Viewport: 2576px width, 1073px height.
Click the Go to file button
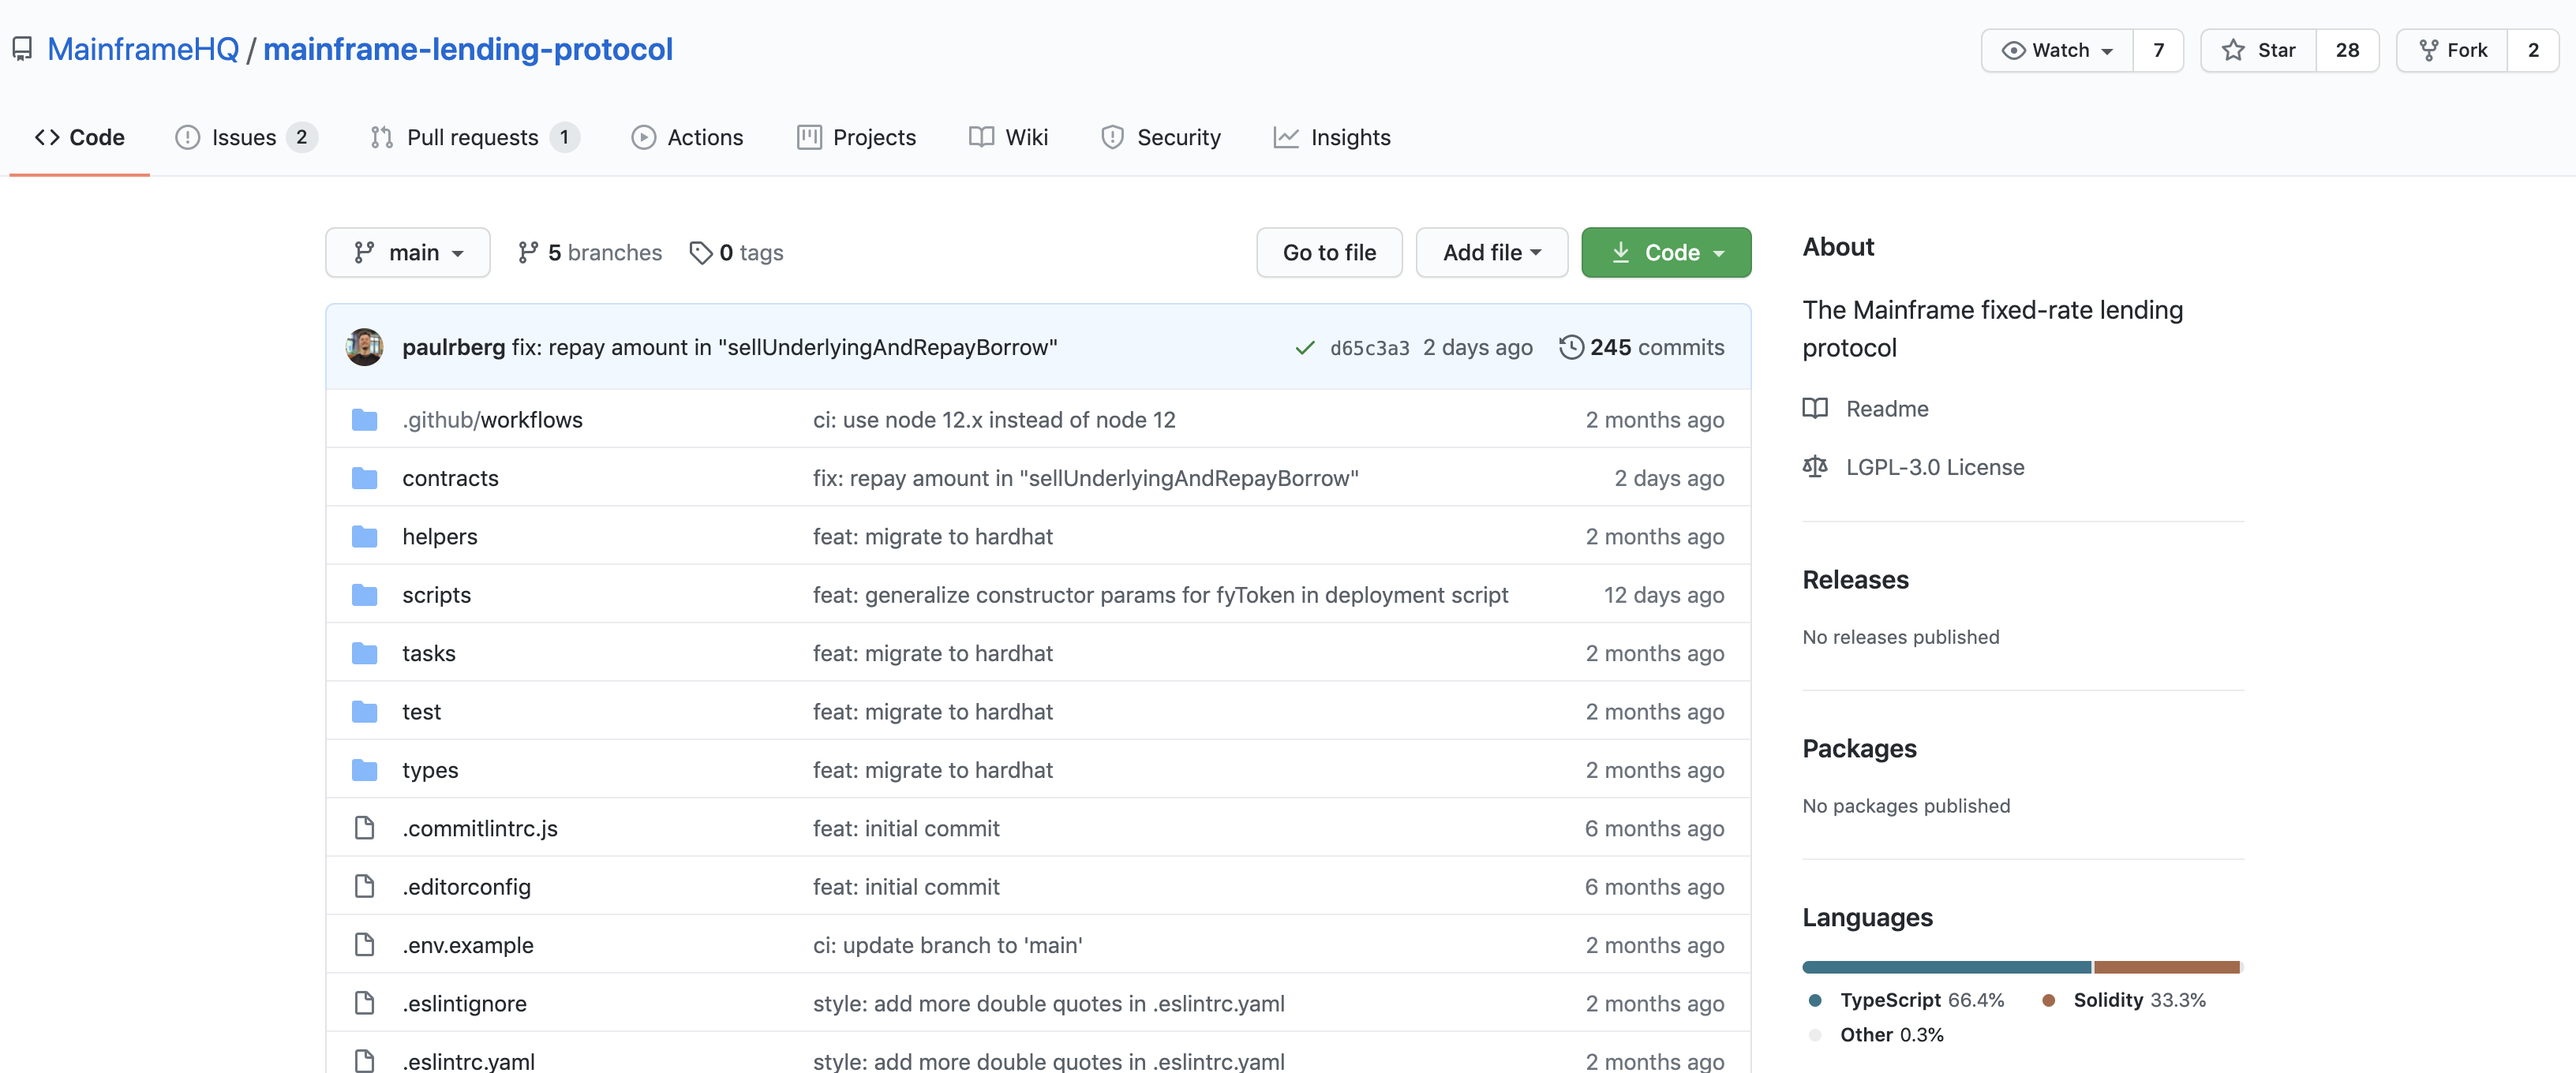pos(1328,253)
